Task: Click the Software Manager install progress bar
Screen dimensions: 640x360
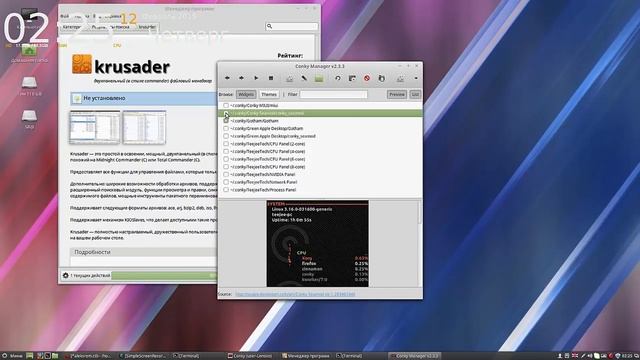Action: (x=164, y=276)
